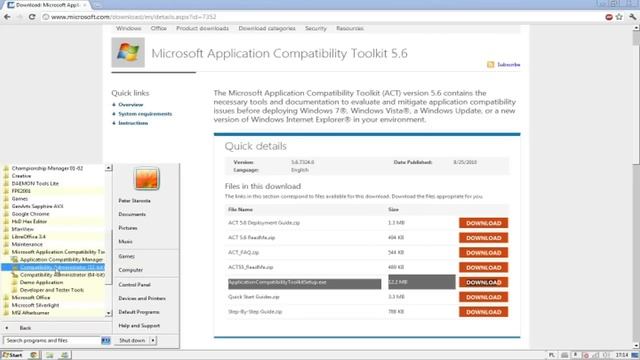640x360 pixels.
Task: Click the browser address bar
Action: click(322, 17)
